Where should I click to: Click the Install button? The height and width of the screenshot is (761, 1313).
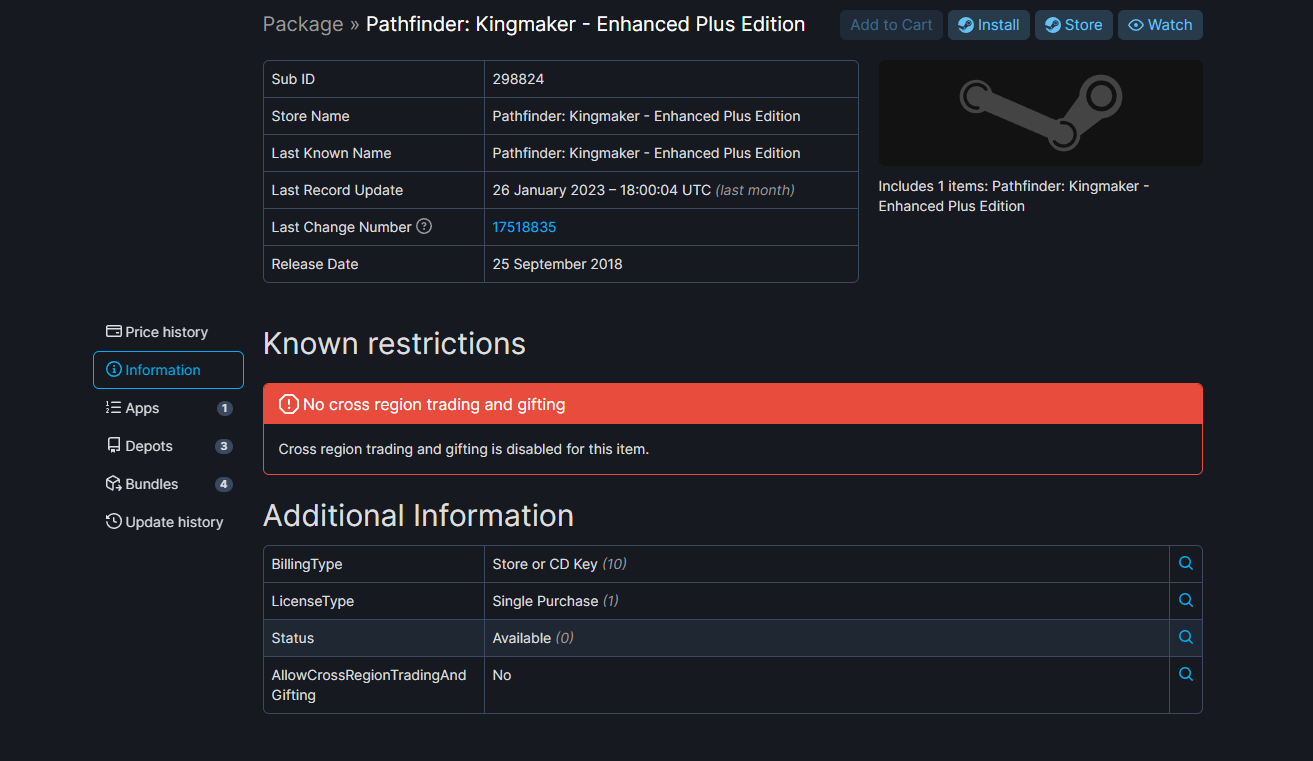click(989, 25)
